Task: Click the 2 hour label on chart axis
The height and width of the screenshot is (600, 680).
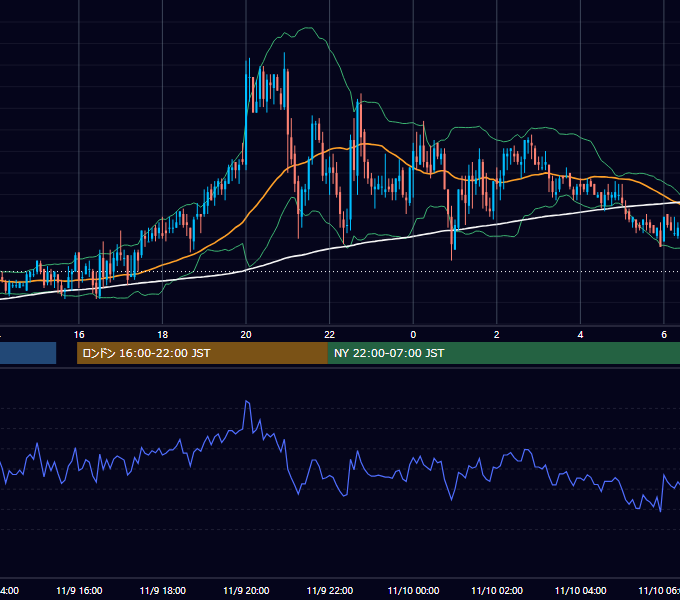Action: pyautogui.click(x=497, y=335)
